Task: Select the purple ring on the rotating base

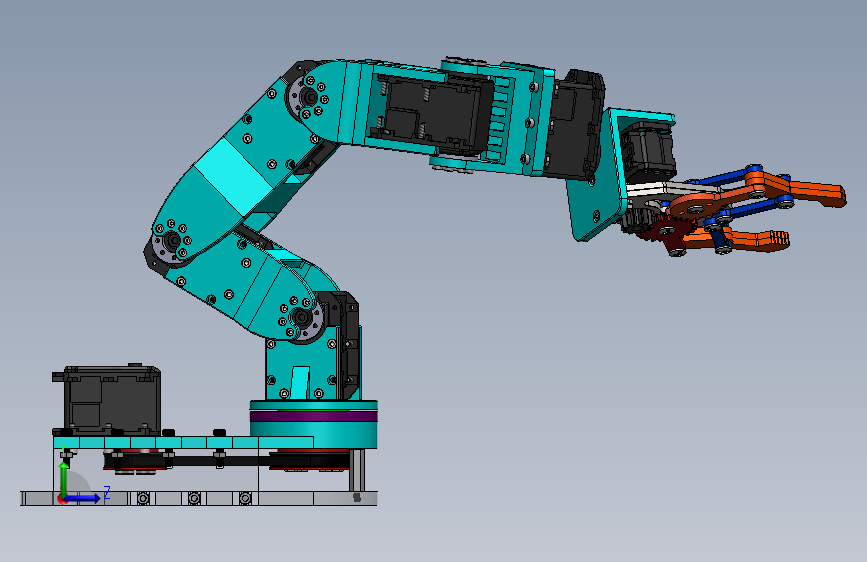Action: (x=314, y=417)
